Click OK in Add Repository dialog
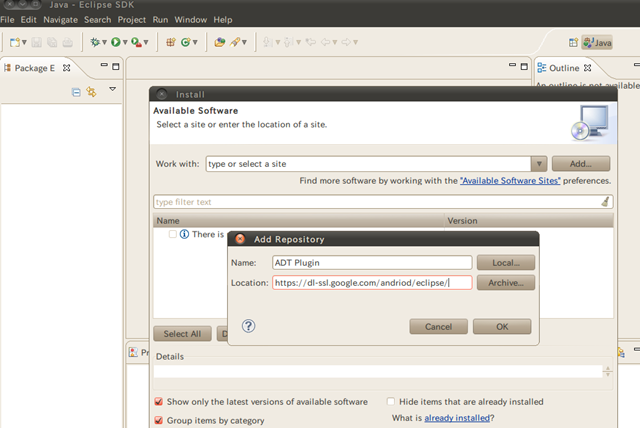The height and width of the screenshot is (428, 640). click(x=501, y=326)
